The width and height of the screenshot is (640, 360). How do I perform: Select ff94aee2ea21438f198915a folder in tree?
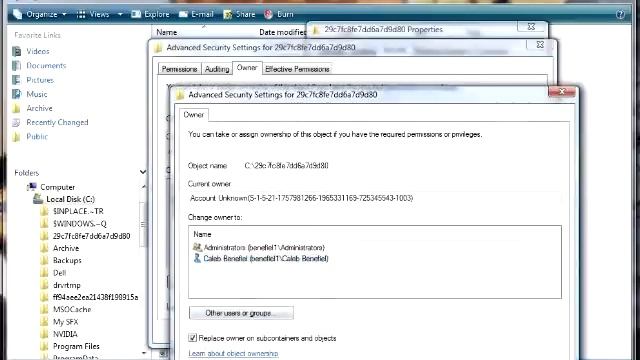(96, 297)
